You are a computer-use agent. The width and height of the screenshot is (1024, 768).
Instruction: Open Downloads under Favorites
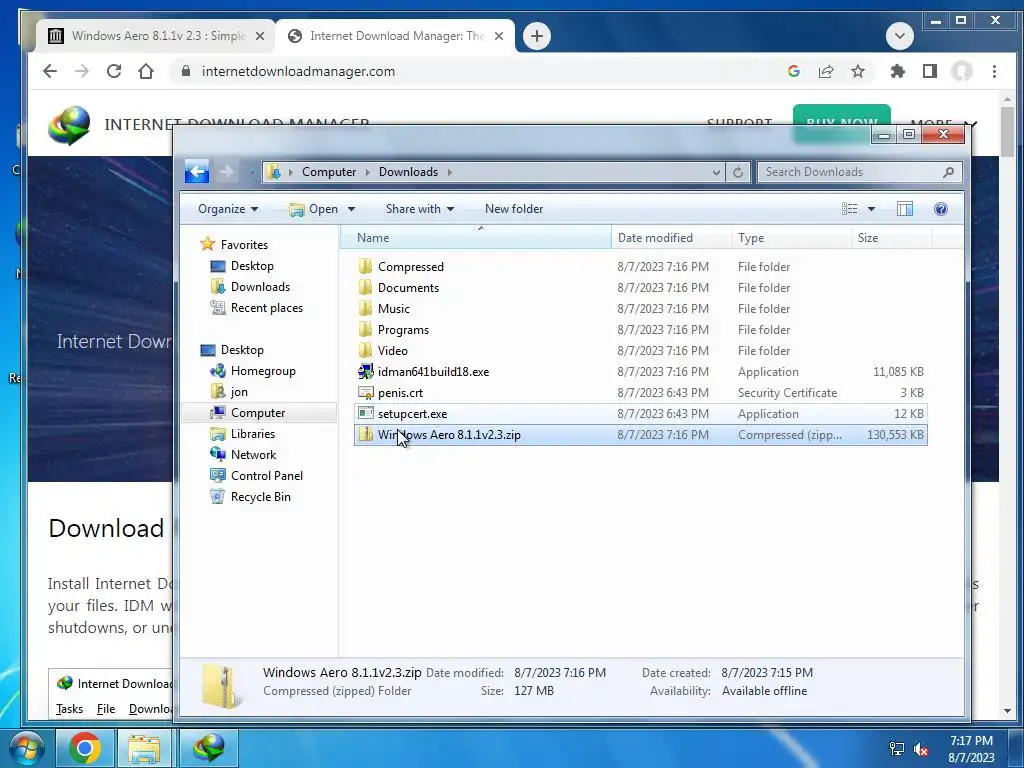click(x=260, y=287)
